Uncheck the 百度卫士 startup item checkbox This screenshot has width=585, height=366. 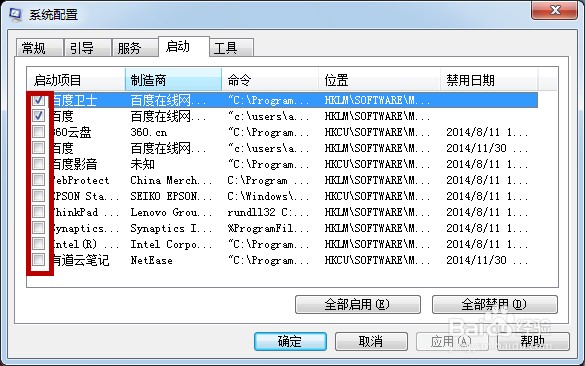point(38,100)
